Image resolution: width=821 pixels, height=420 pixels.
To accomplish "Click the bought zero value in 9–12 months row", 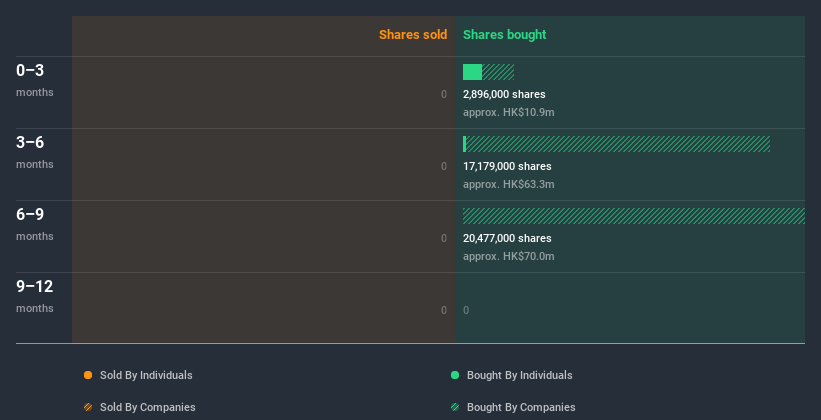I will pos(466,310).
